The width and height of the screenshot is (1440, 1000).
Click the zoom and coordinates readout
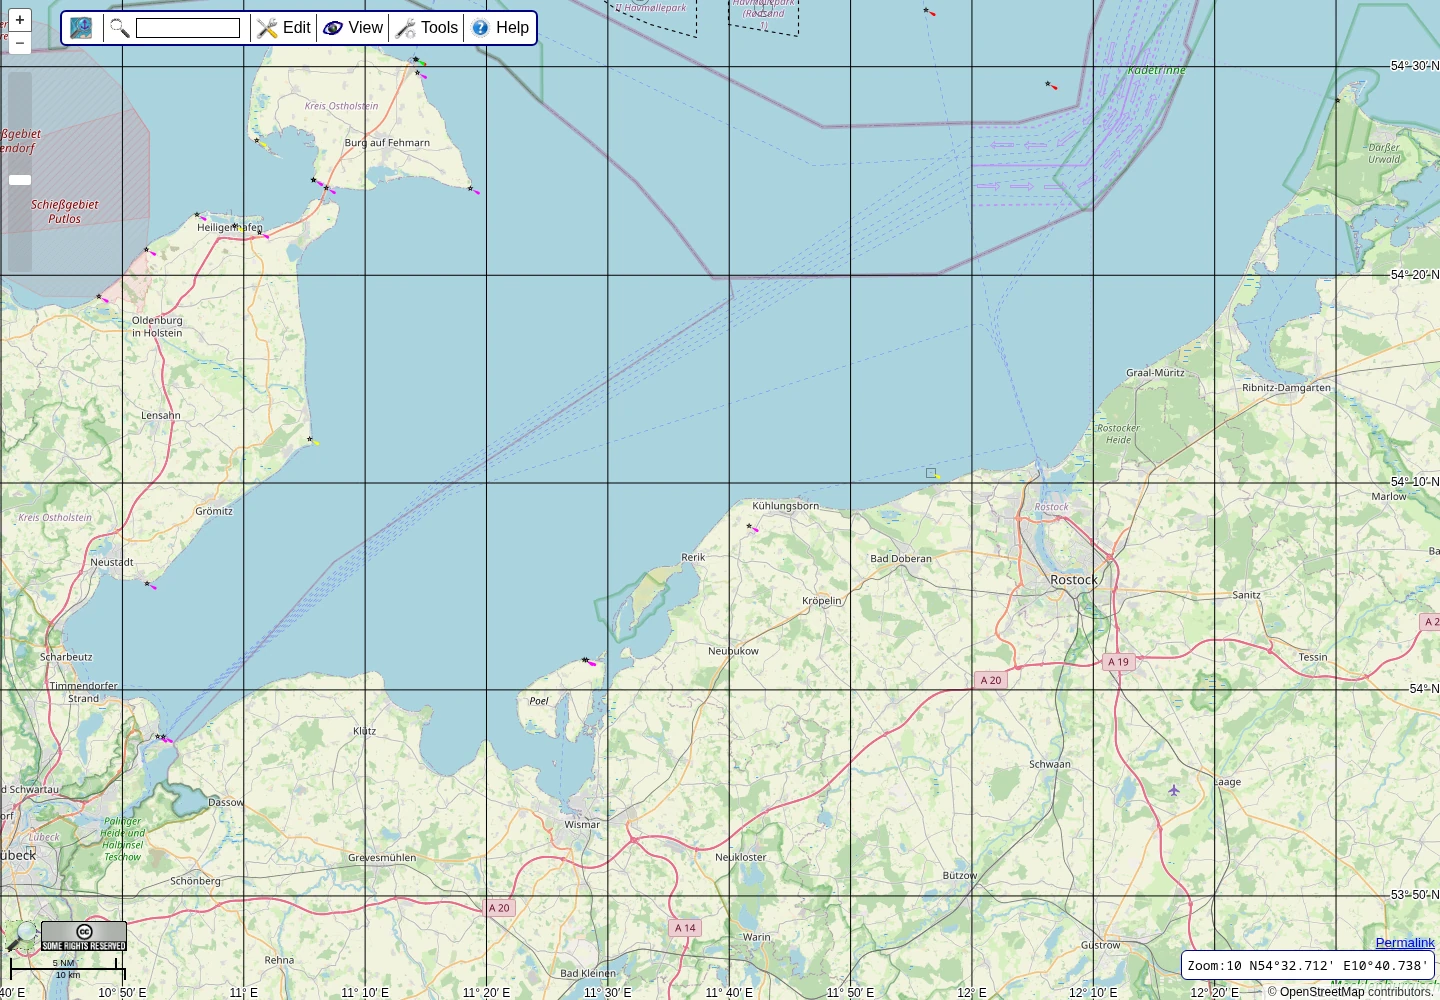[x=1308, y=965]
